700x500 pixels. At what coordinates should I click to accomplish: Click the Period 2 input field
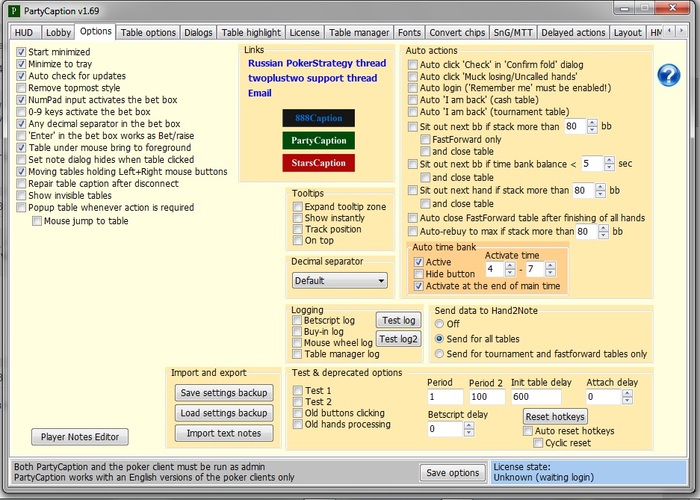pos(487,396)
